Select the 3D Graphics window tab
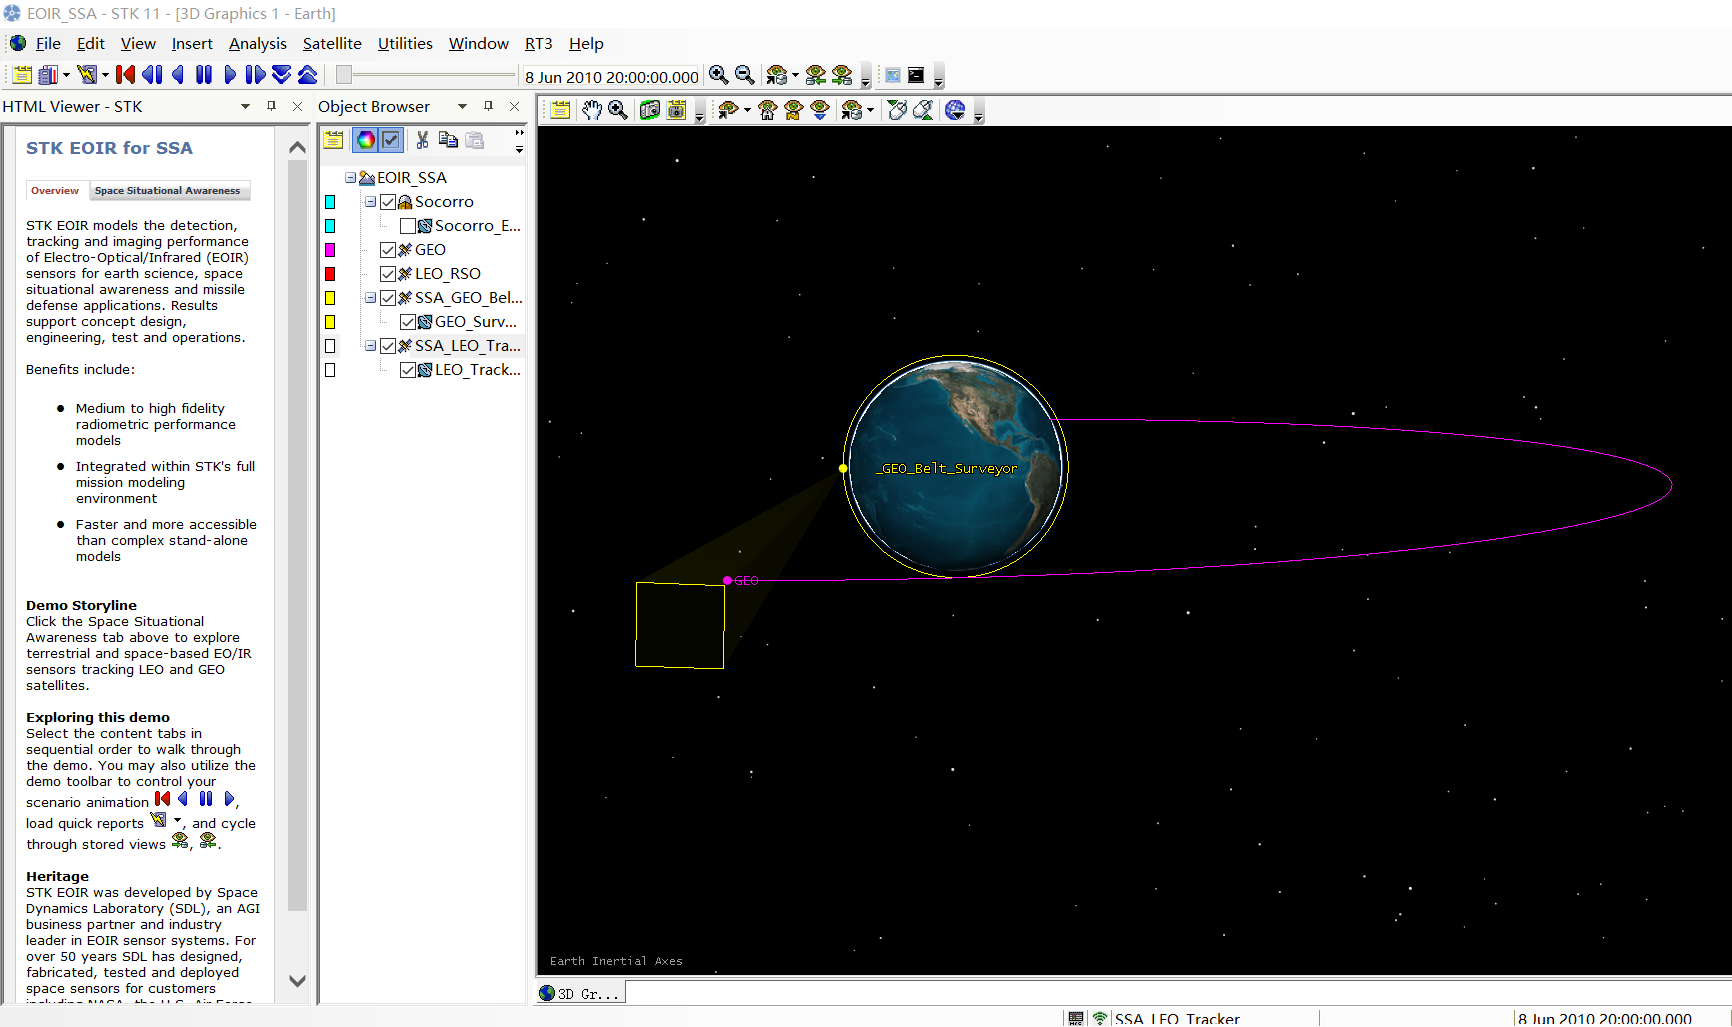This screenshot has width=1732, height=1027. pos(581,993)
